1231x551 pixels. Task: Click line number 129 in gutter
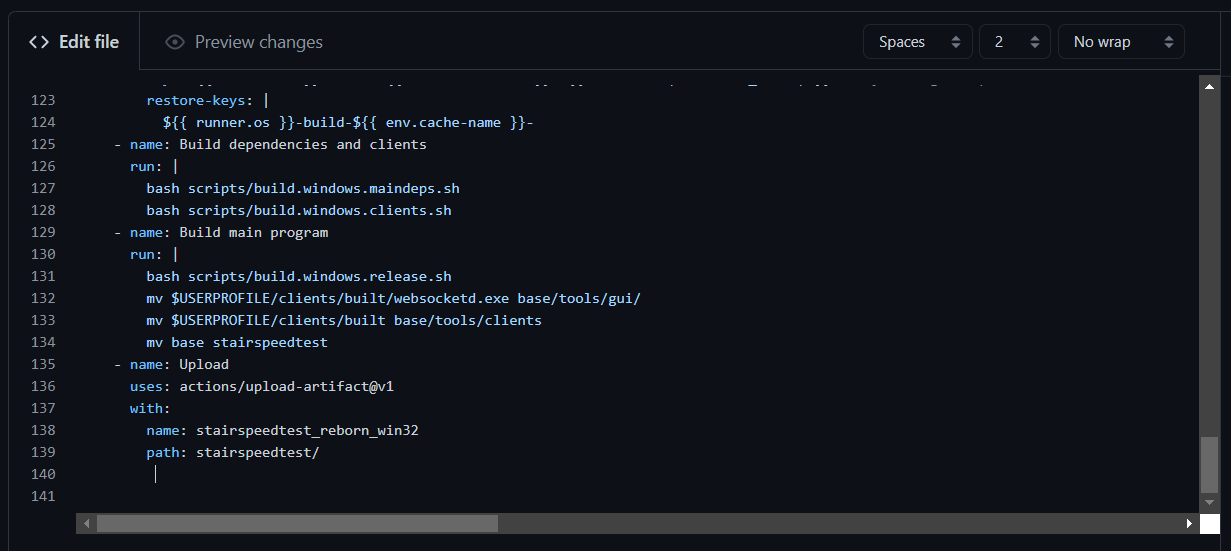tap(43, 233)
